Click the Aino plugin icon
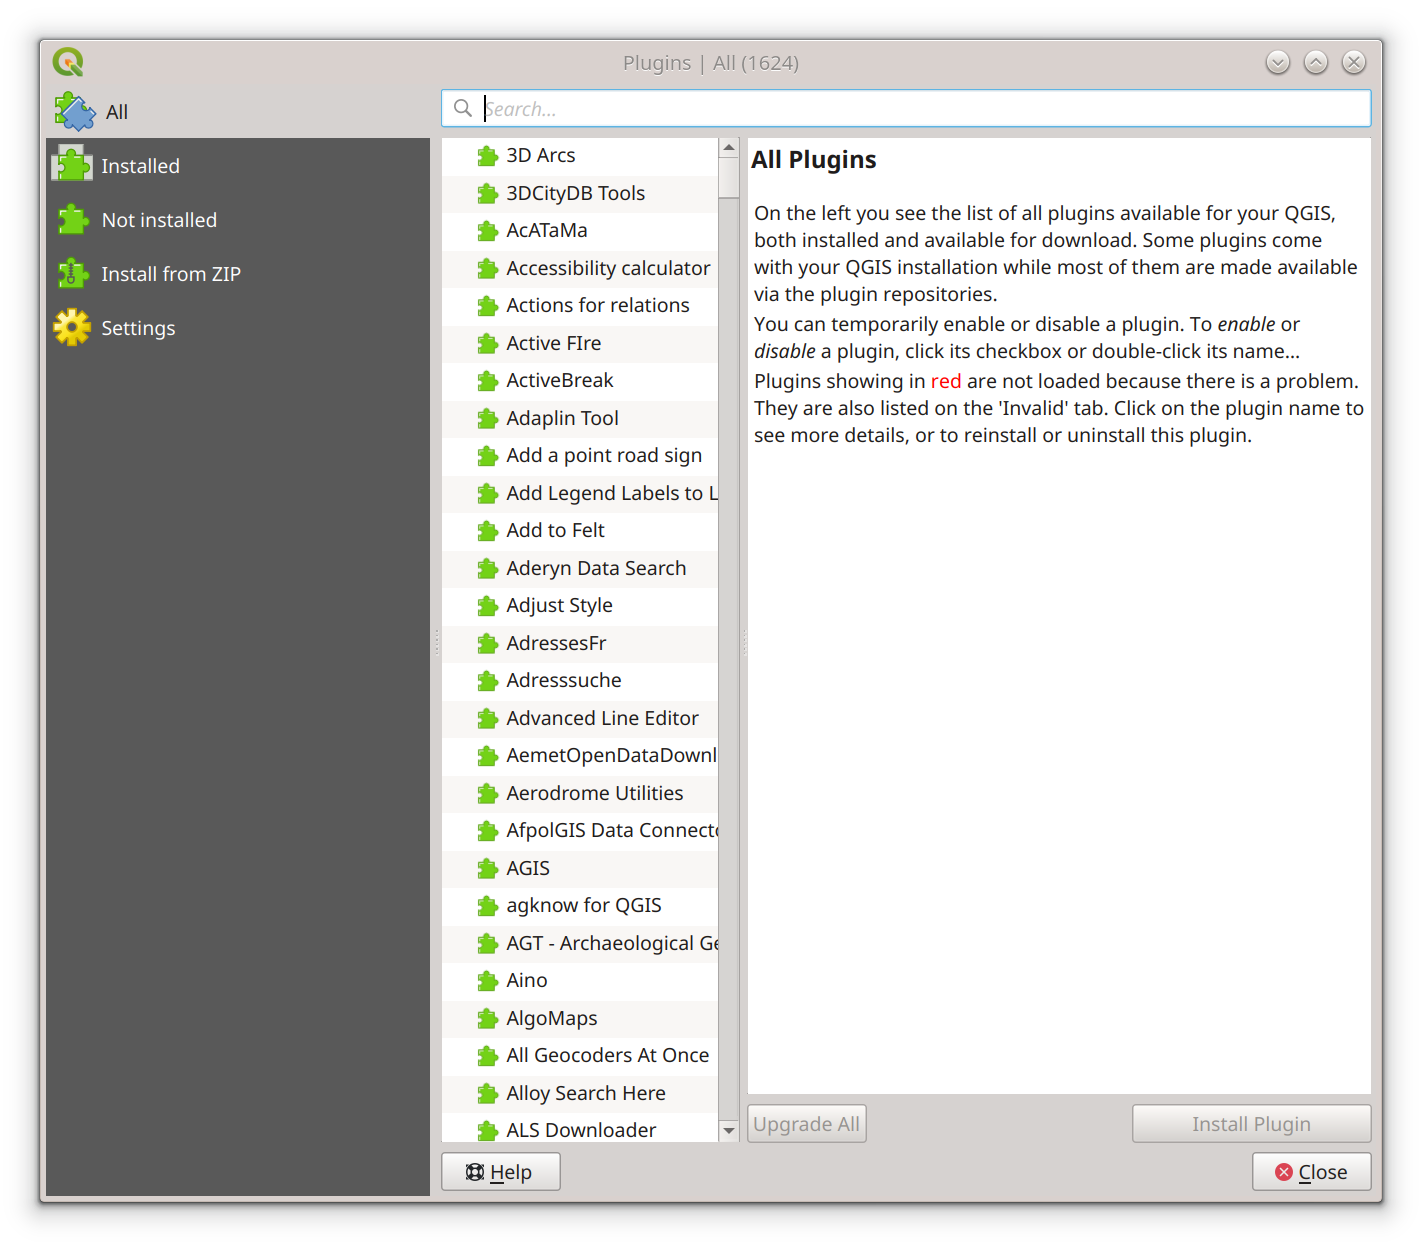This screenshot has width=1422, height=1242. tap(487, 981)
